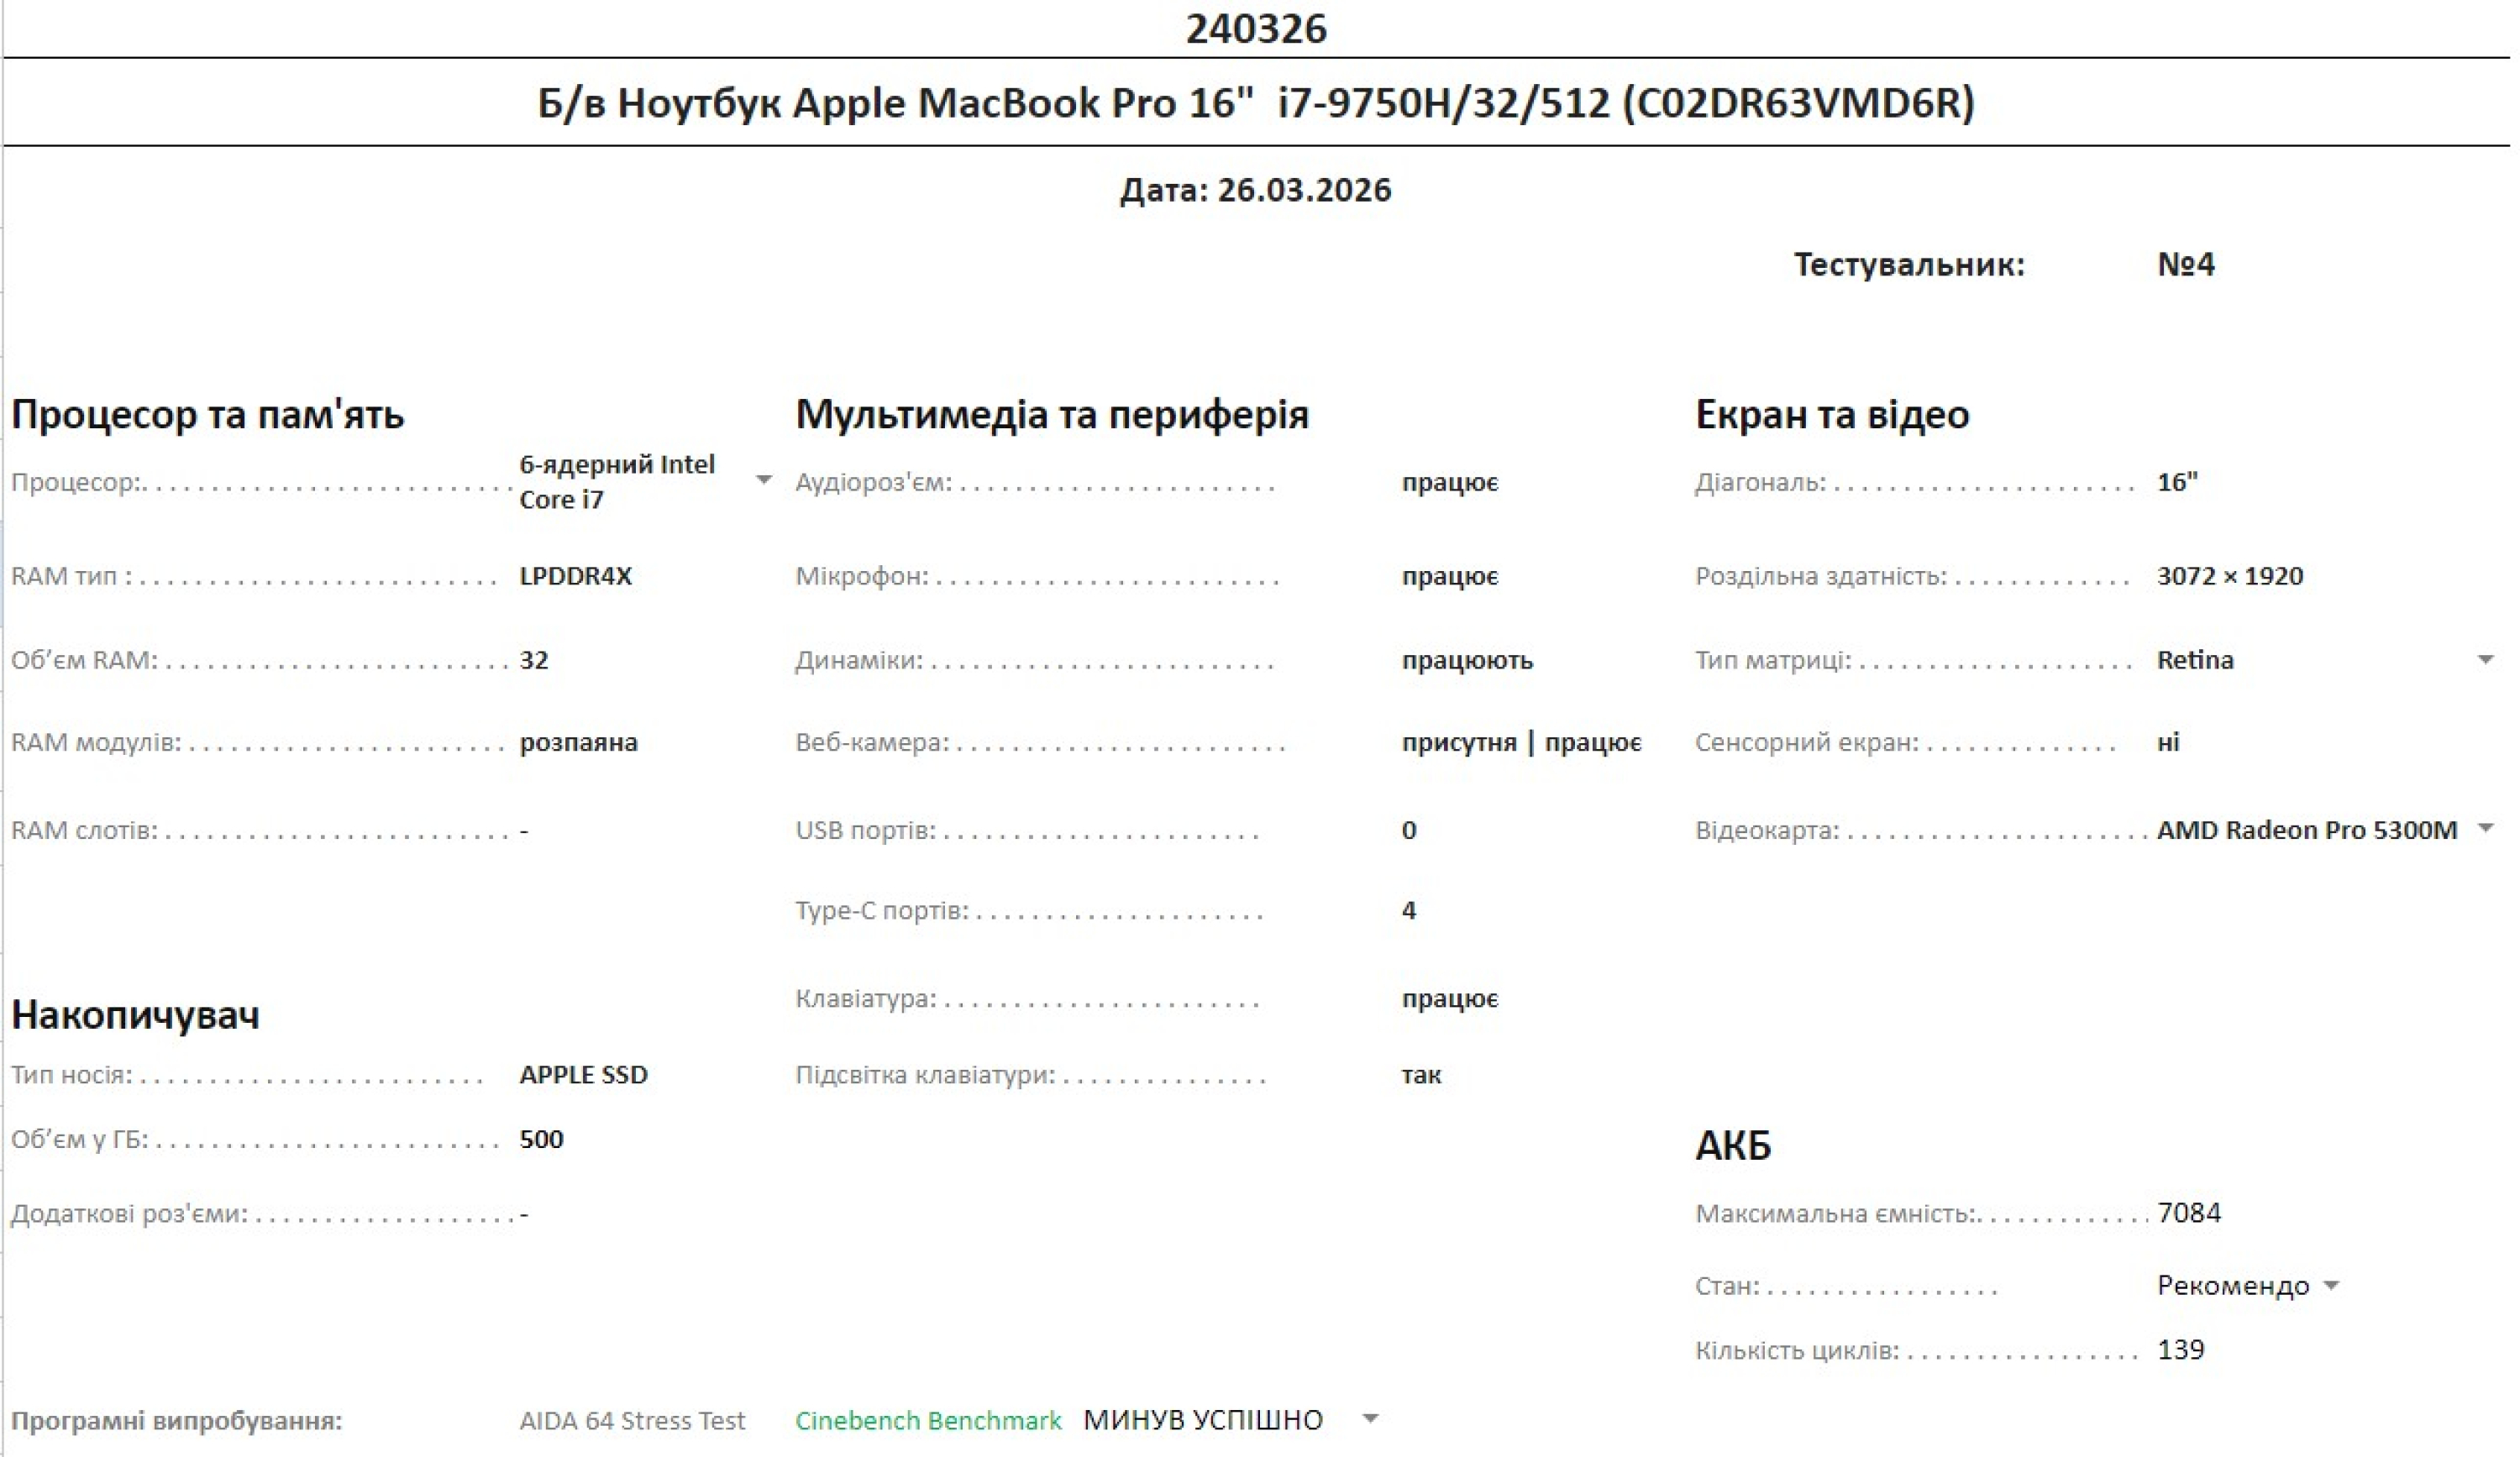Click the 'RAM тип :' field label
The width and height of the screenshot is (2520, 1457).
click(71, 577)
